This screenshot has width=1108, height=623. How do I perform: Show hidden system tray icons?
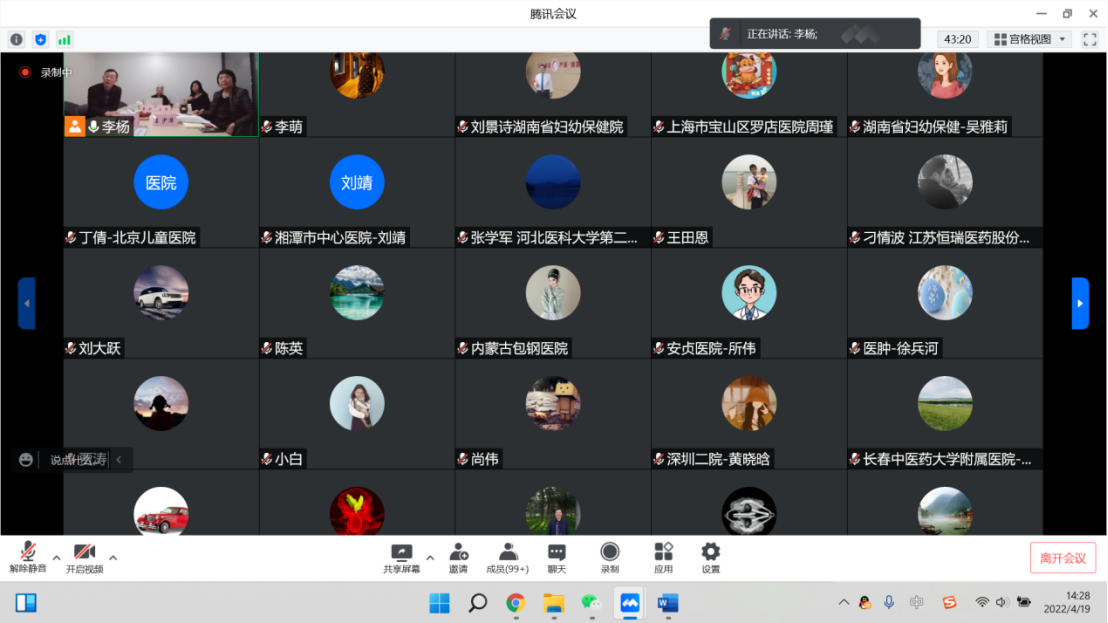[x=844, y=603]
